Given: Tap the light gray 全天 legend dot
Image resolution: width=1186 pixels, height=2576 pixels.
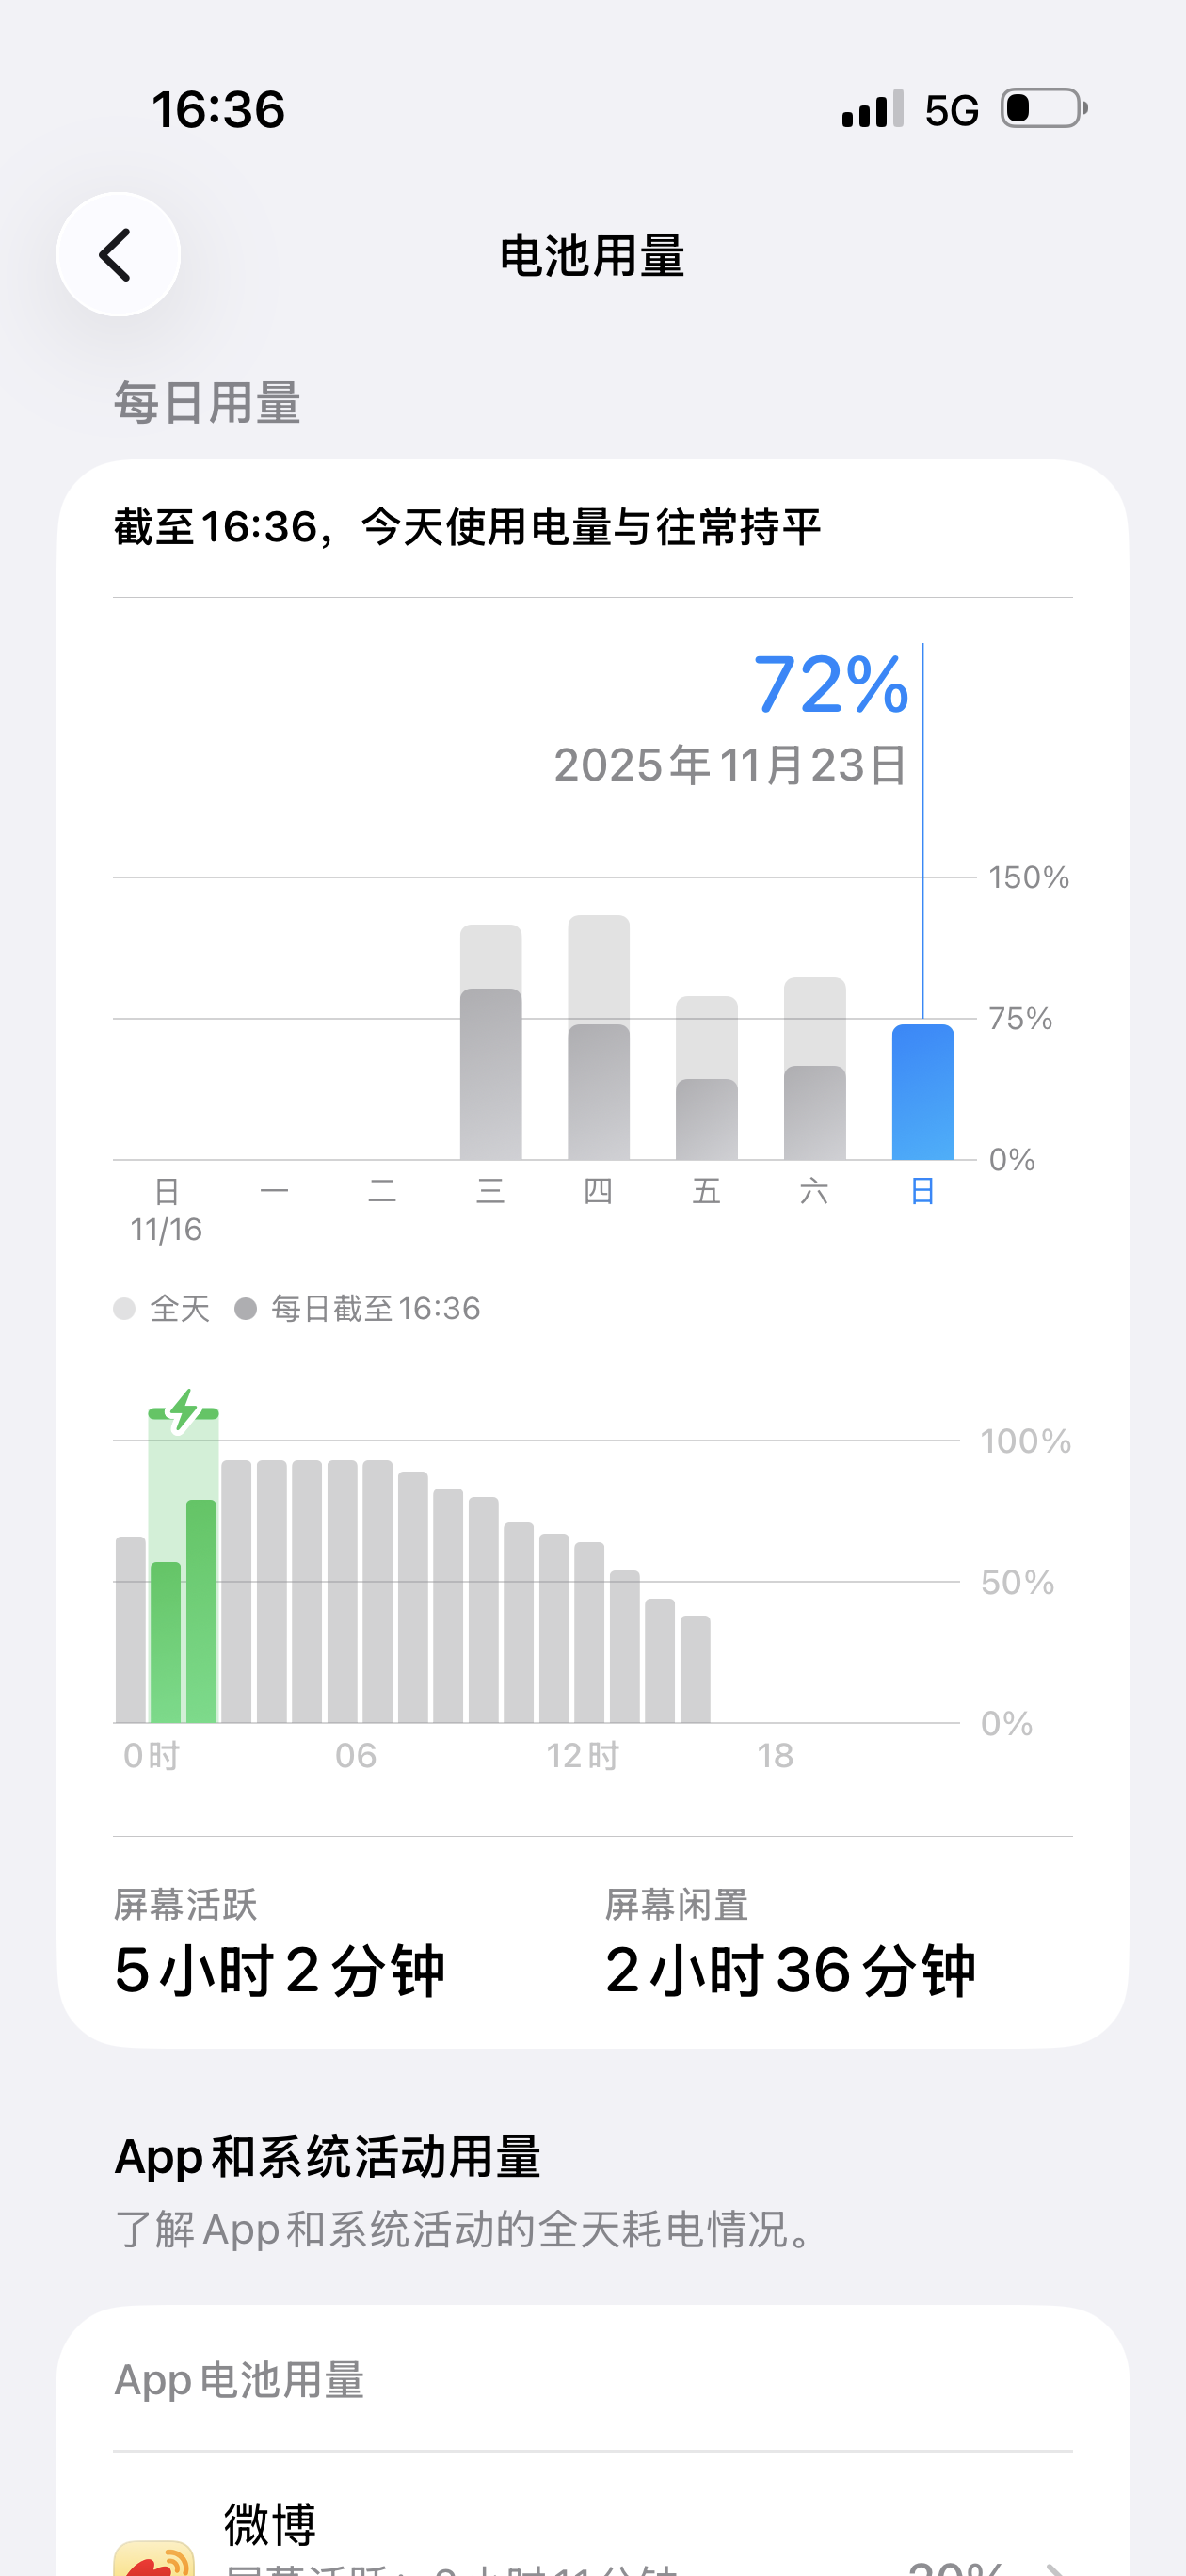Looking at the screenshot, I should 124,1309.
